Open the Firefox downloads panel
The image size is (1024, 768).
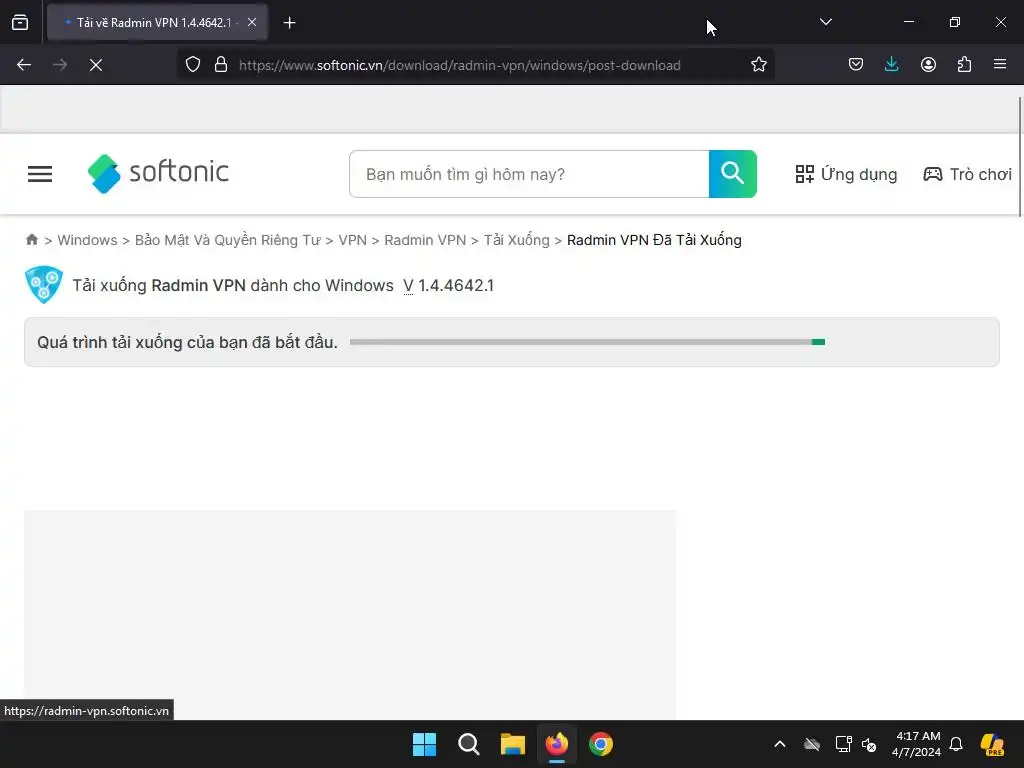pyautogui.click(x=891, y=65)
